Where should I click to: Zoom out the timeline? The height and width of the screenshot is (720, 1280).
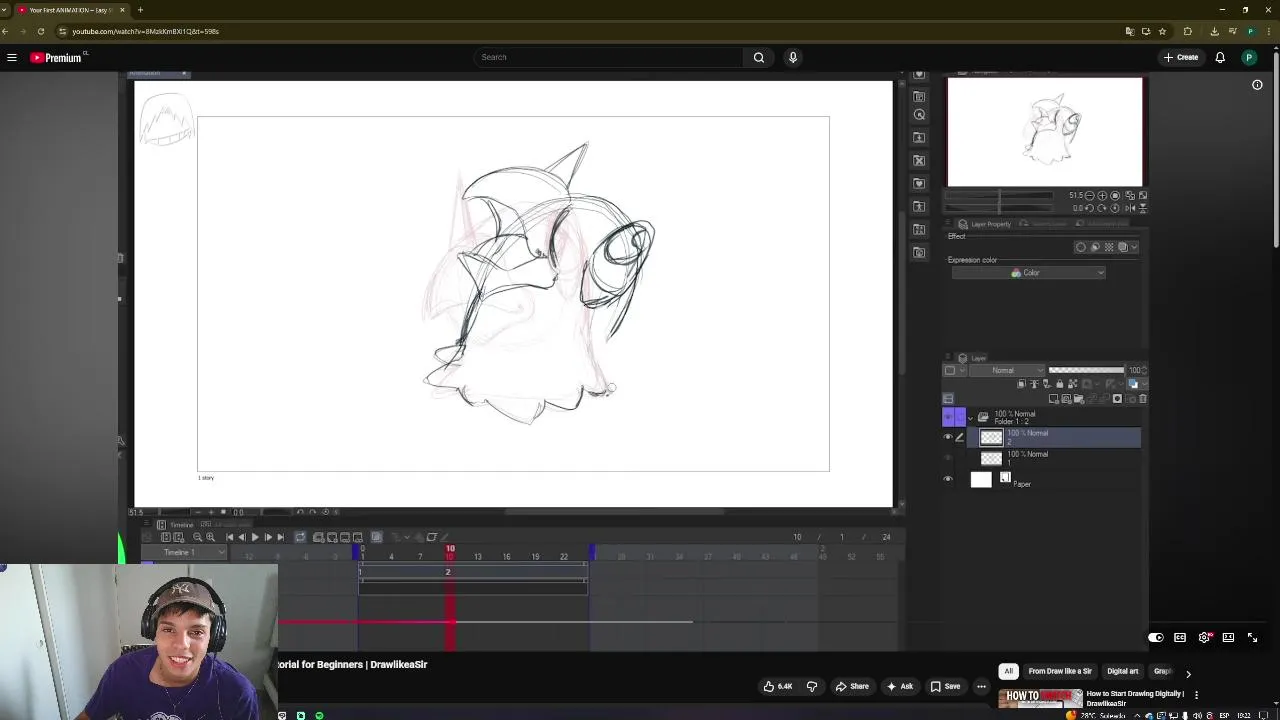click(x=197, y=537)
